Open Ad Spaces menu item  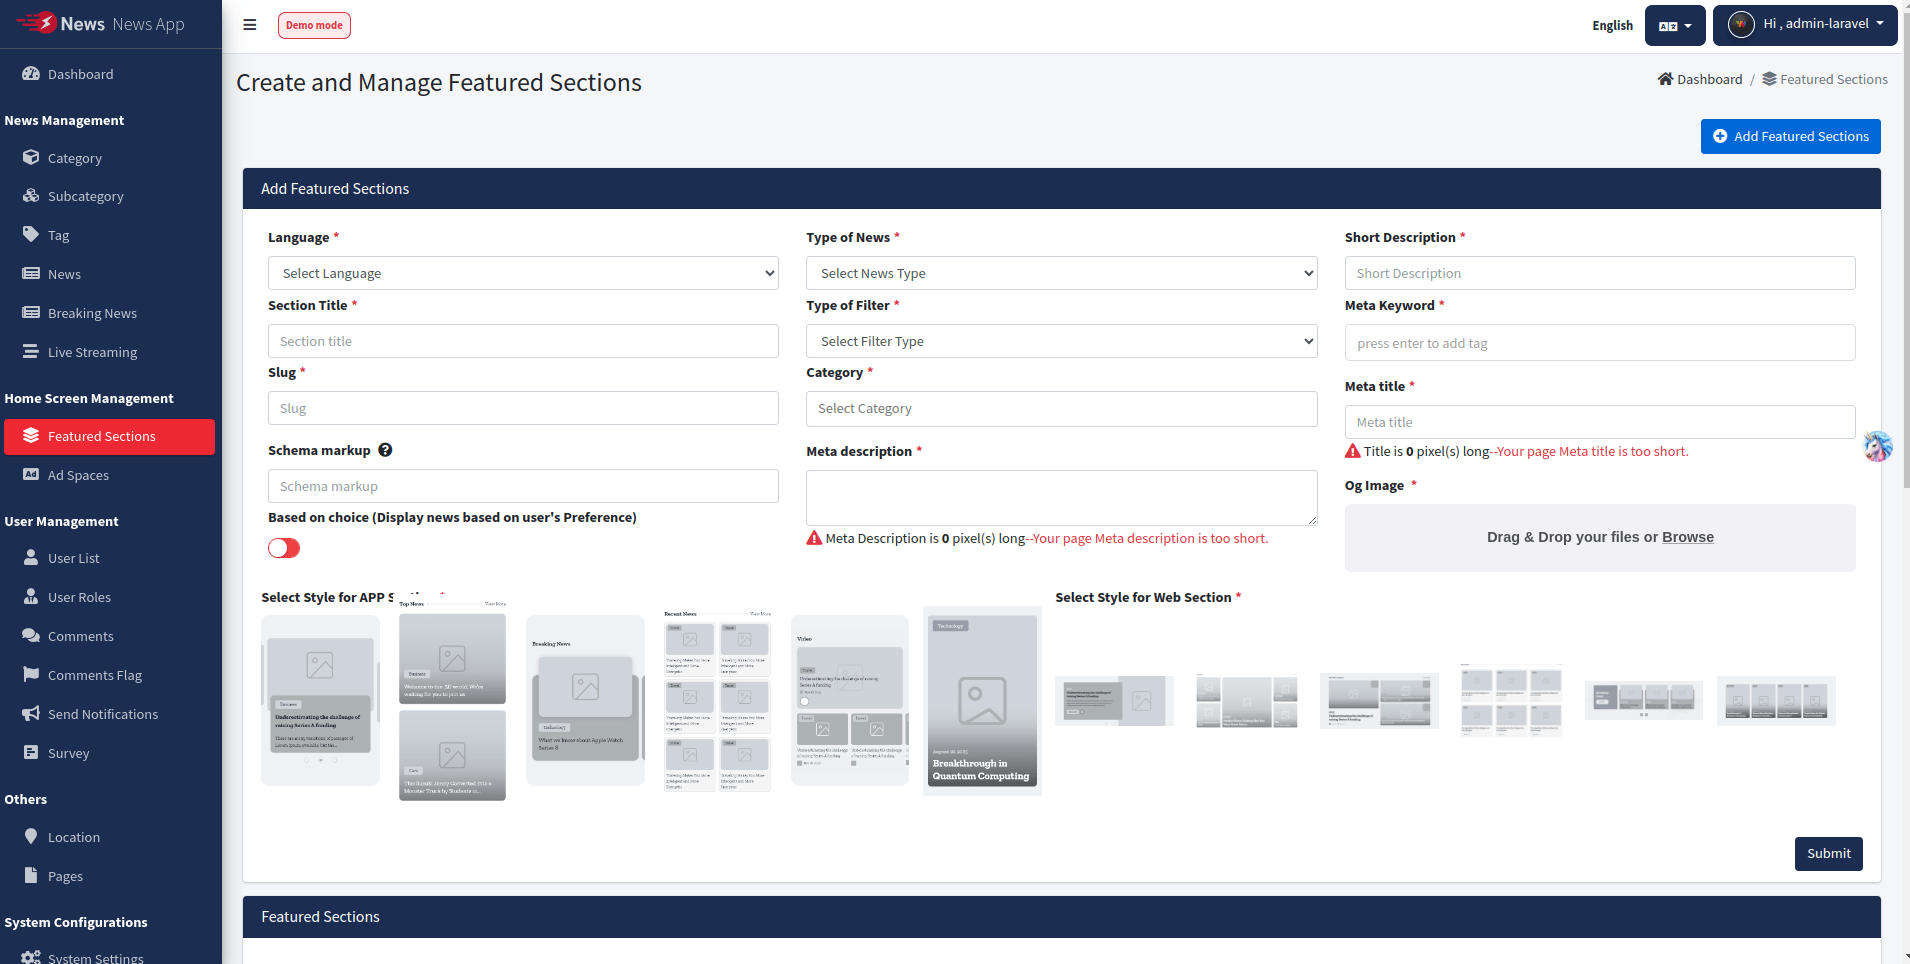78,475
